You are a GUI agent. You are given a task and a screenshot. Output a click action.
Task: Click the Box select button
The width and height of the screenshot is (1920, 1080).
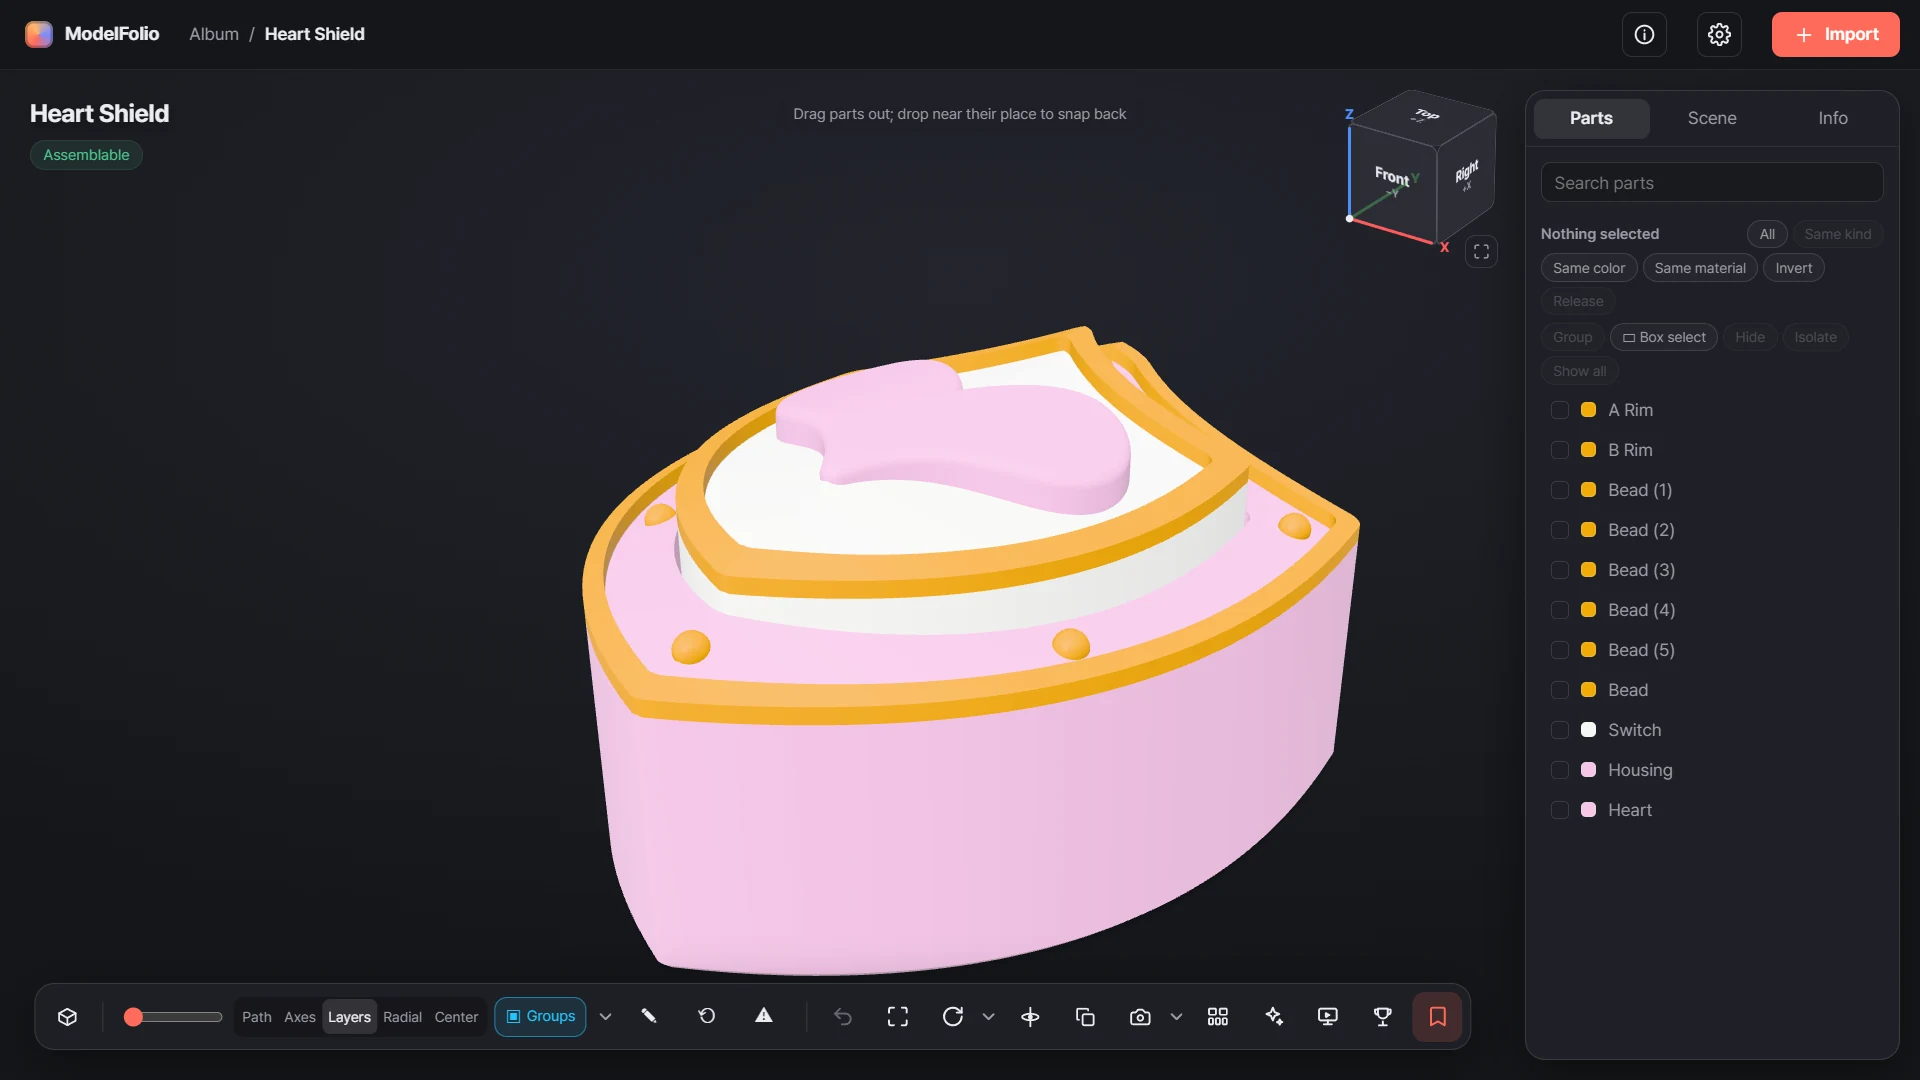[x=1664, y=338]
